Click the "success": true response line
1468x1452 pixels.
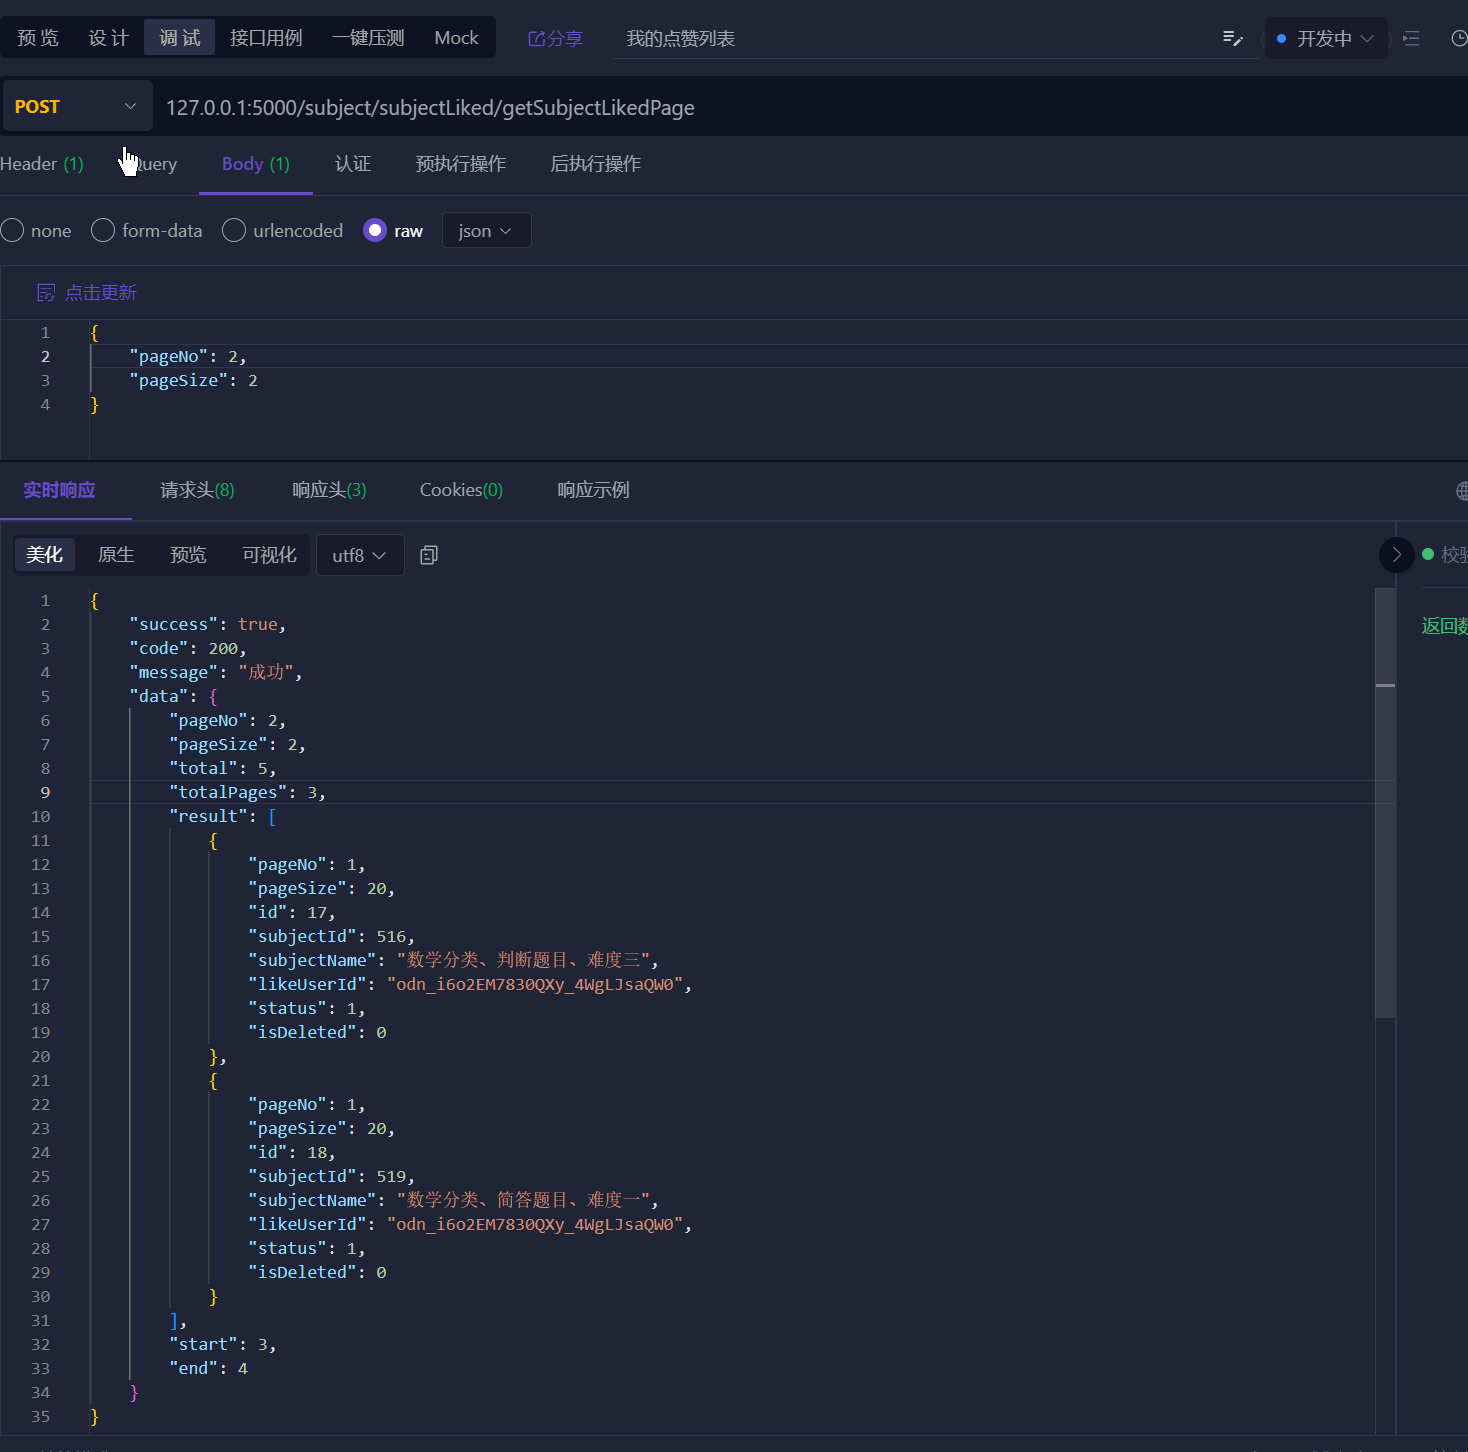click(x=208, y=625)
